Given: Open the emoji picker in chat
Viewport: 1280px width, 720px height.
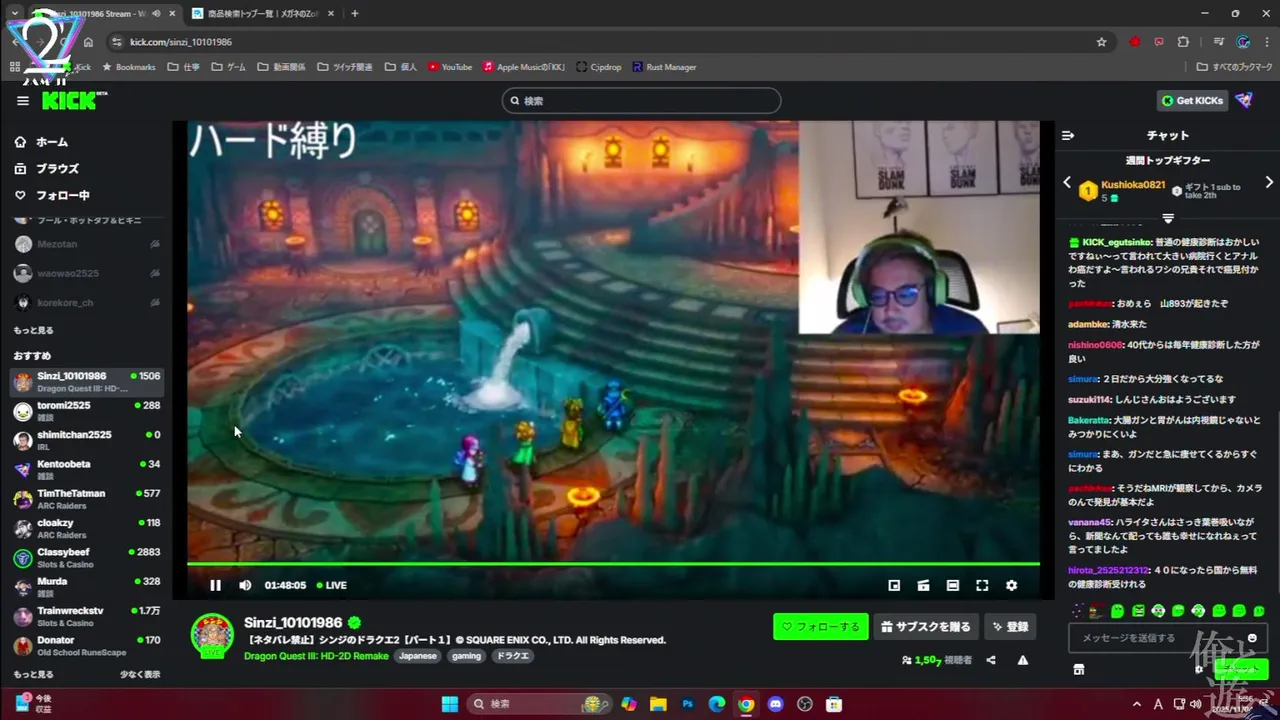Looking at the screenshot, I should [1252, 638].
